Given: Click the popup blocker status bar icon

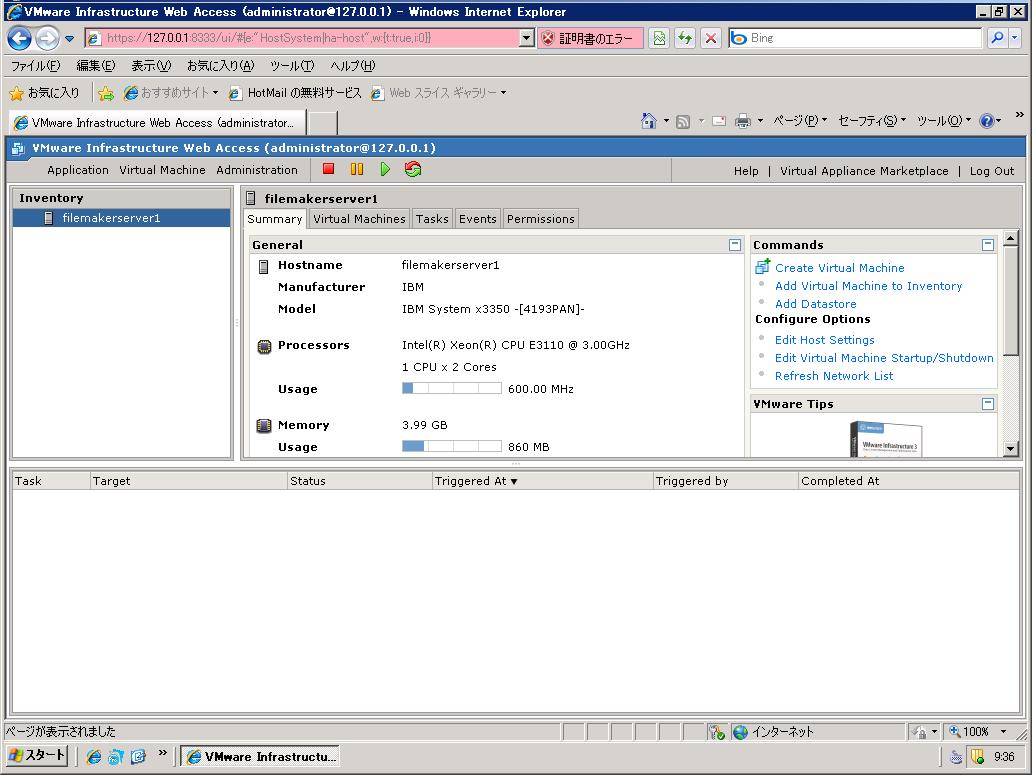Looking at the screenshot, I should coord(717,732).
